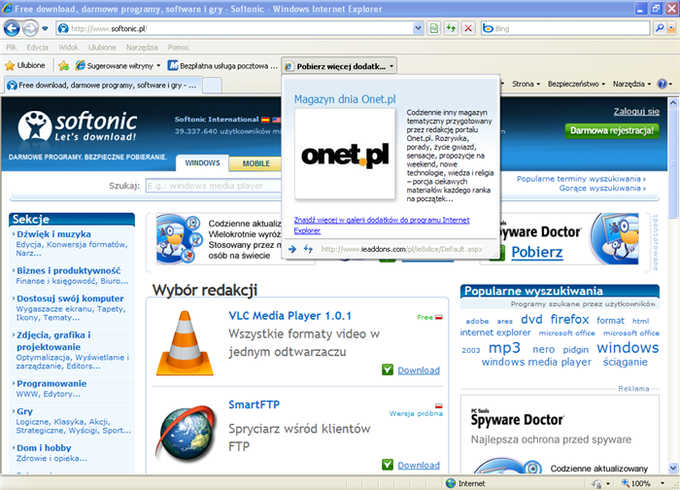Open the Dźwięk i muzyka section
The image size is (680, 490).
click(54, 234)
